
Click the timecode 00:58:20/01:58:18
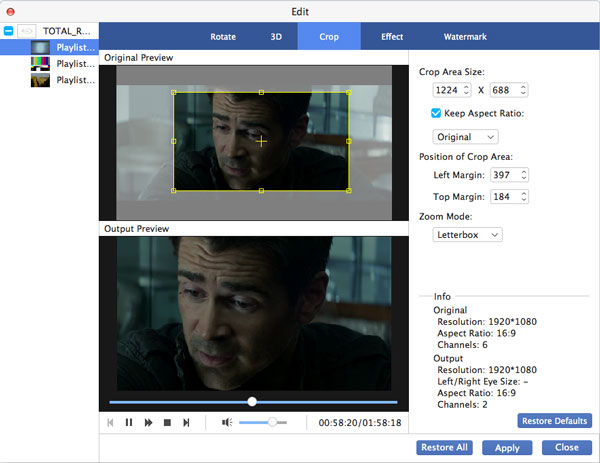point(360,422)
